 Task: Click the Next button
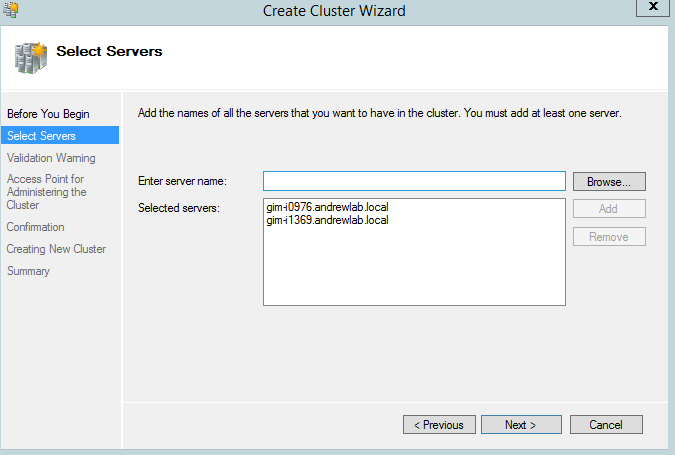coord(521,425)
